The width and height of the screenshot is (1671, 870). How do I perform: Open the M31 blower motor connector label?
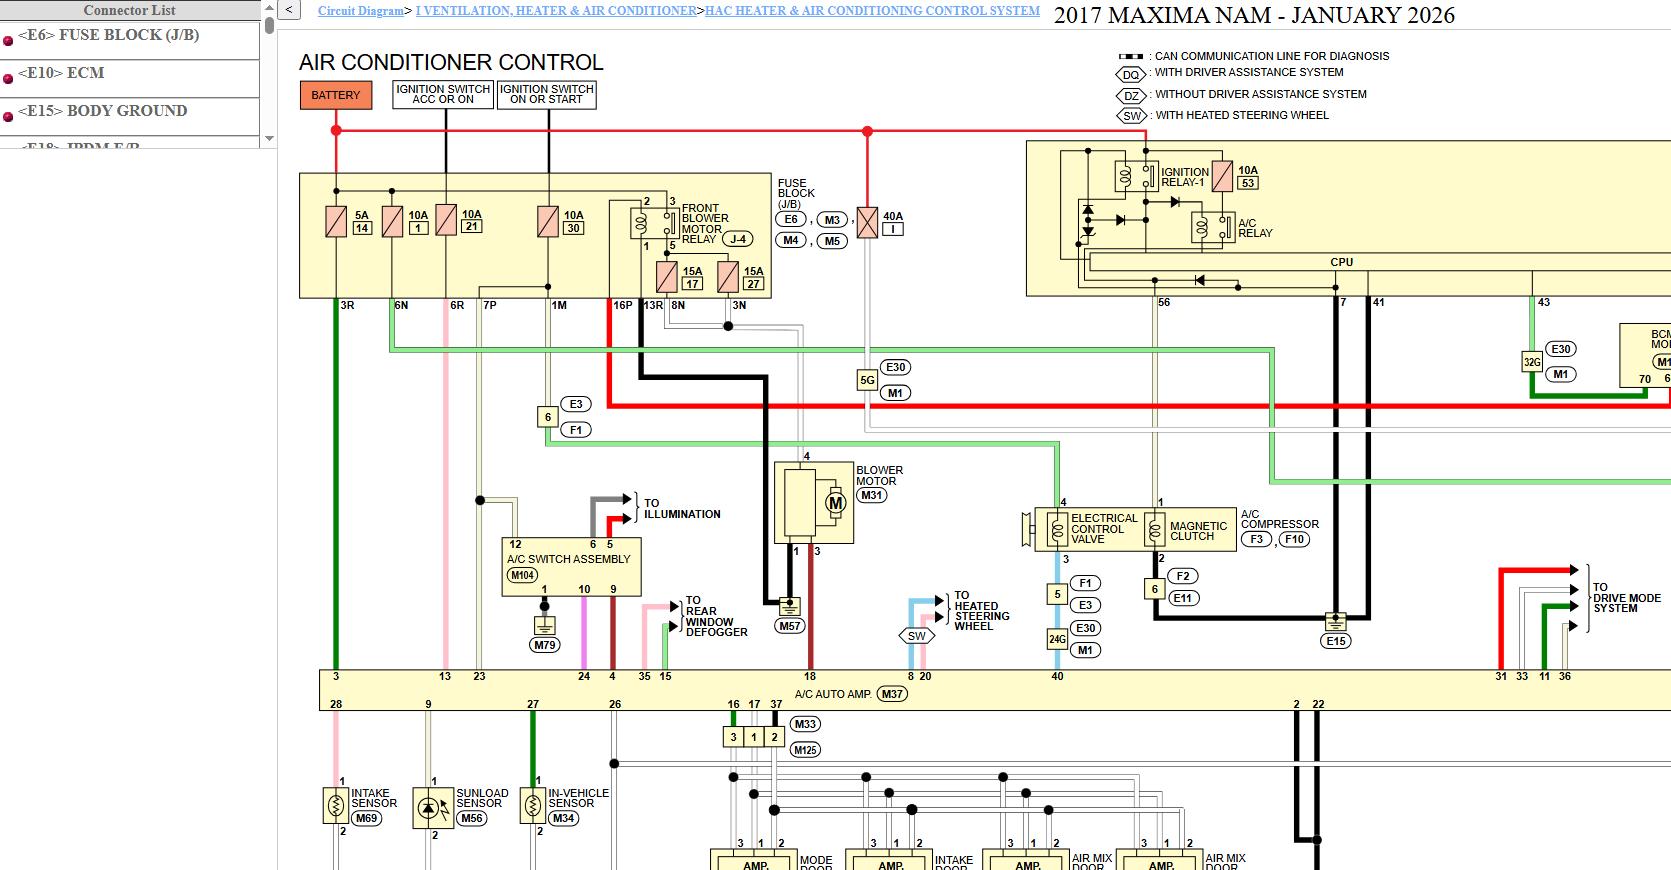872,495
